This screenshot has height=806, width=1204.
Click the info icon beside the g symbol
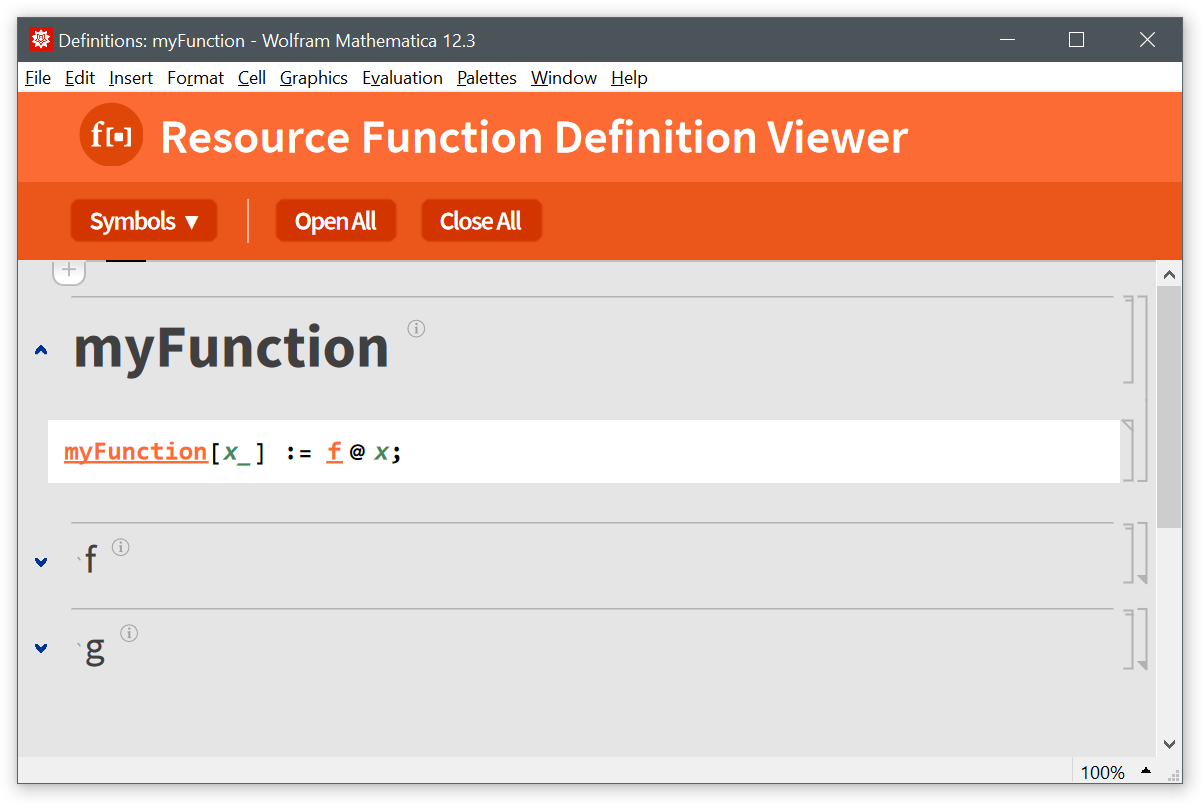pyautogui.click(x=129, y=633)
